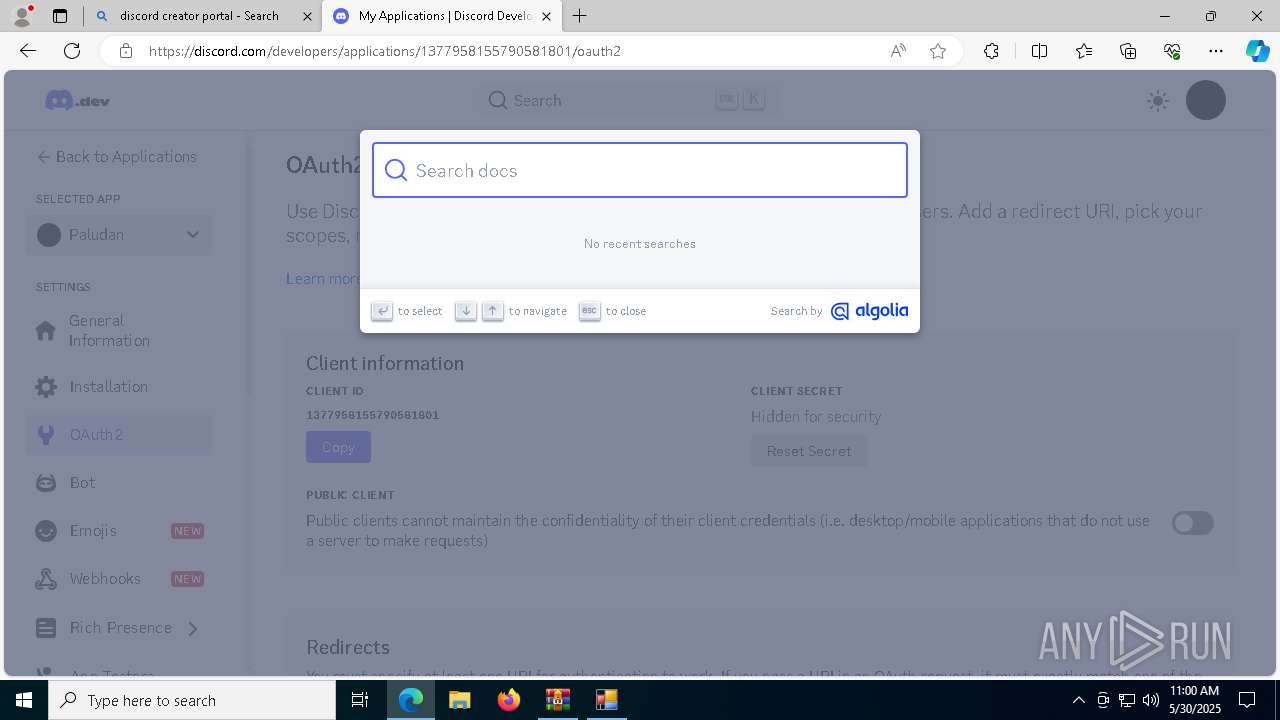1280x720 pixels.
Task: Open the Windows Start menu
Action: pos(24,700)
